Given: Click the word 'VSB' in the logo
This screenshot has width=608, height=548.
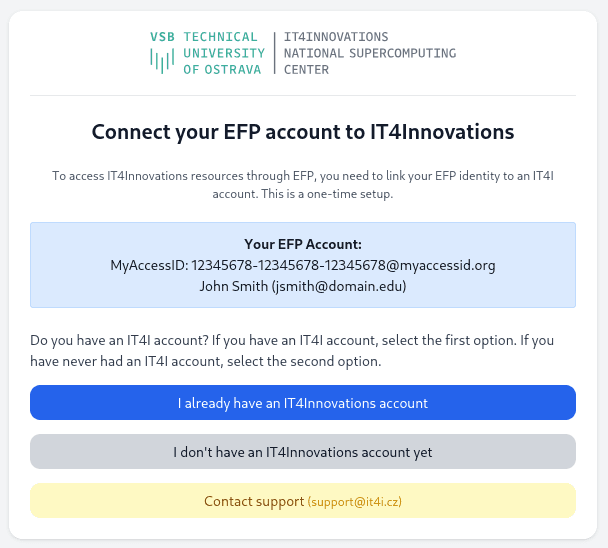Looking at the screenshot, I should 162,37.
